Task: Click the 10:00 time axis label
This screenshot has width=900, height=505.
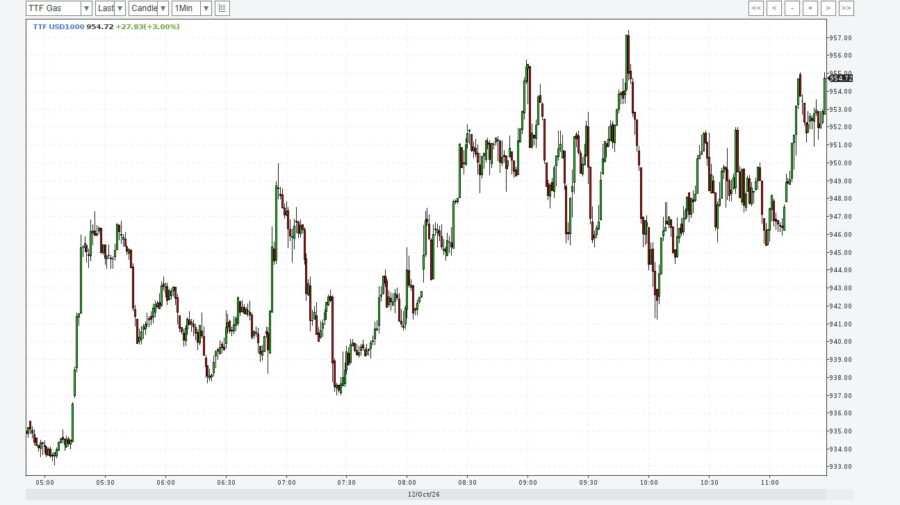Action: pyautogui.click(x=649, y=483)
